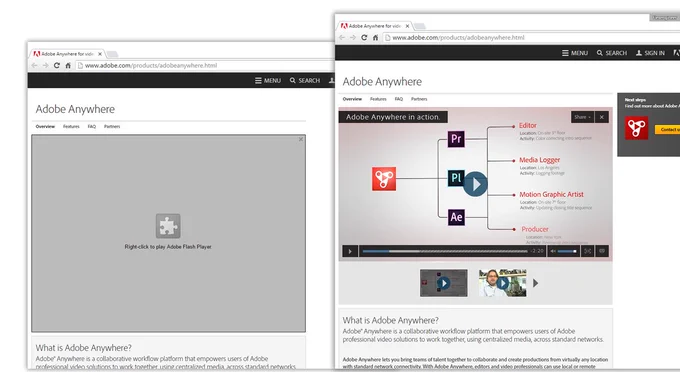
Task: Close the video player with the X button
Action: pos(602,117)
